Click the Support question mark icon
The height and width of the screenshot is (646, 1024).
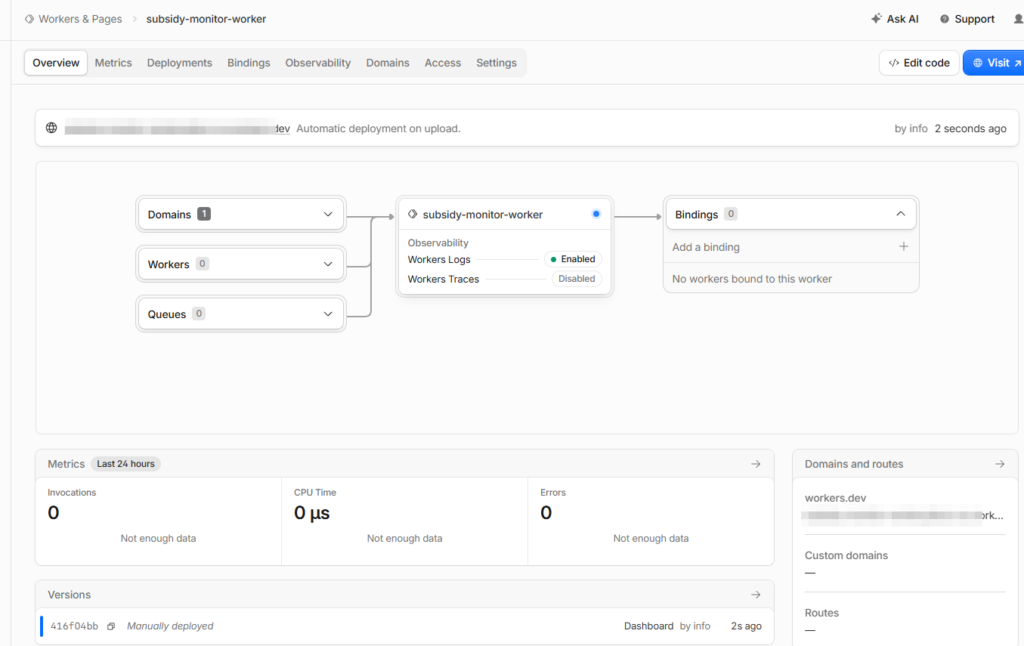944,19
